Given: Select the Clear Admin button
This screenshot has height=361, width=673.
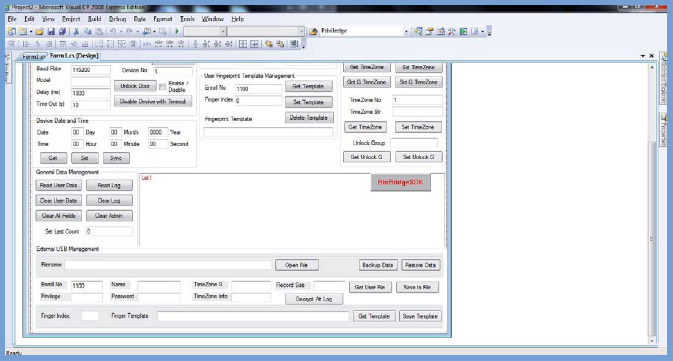Looking at the screenshot, I should point(109,216).
